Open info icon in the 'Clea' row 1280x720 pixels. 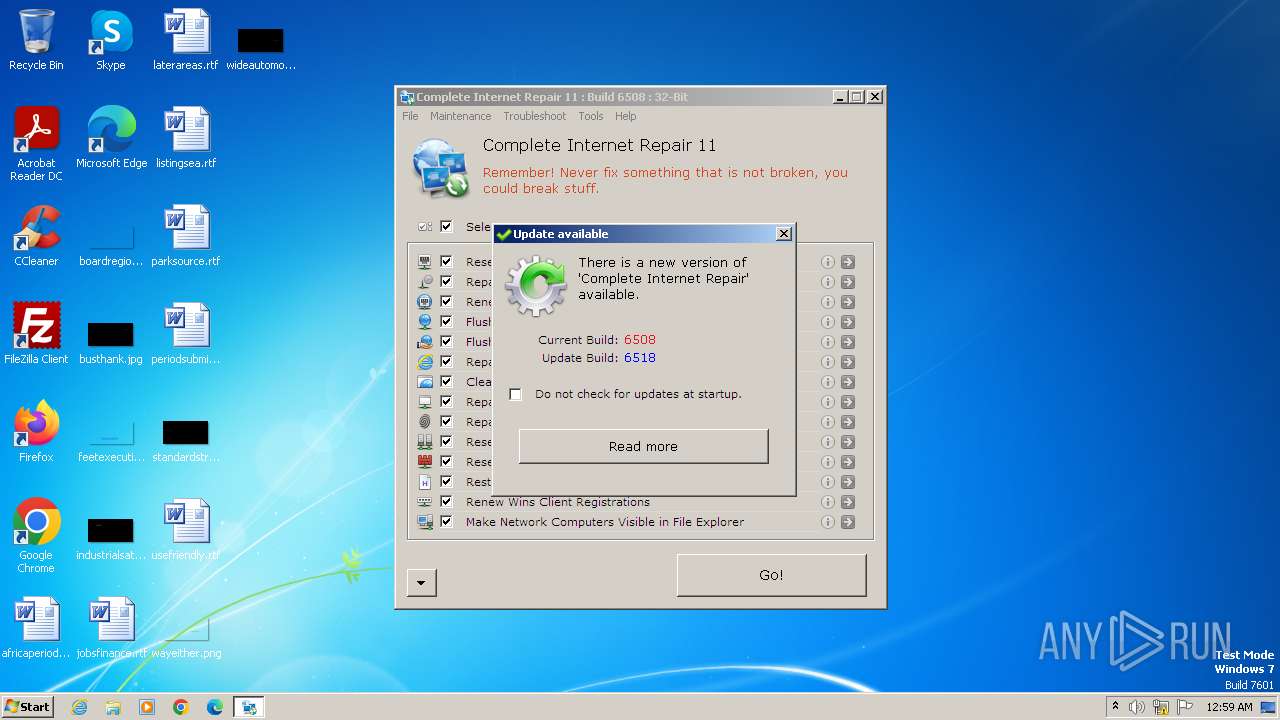828,382
